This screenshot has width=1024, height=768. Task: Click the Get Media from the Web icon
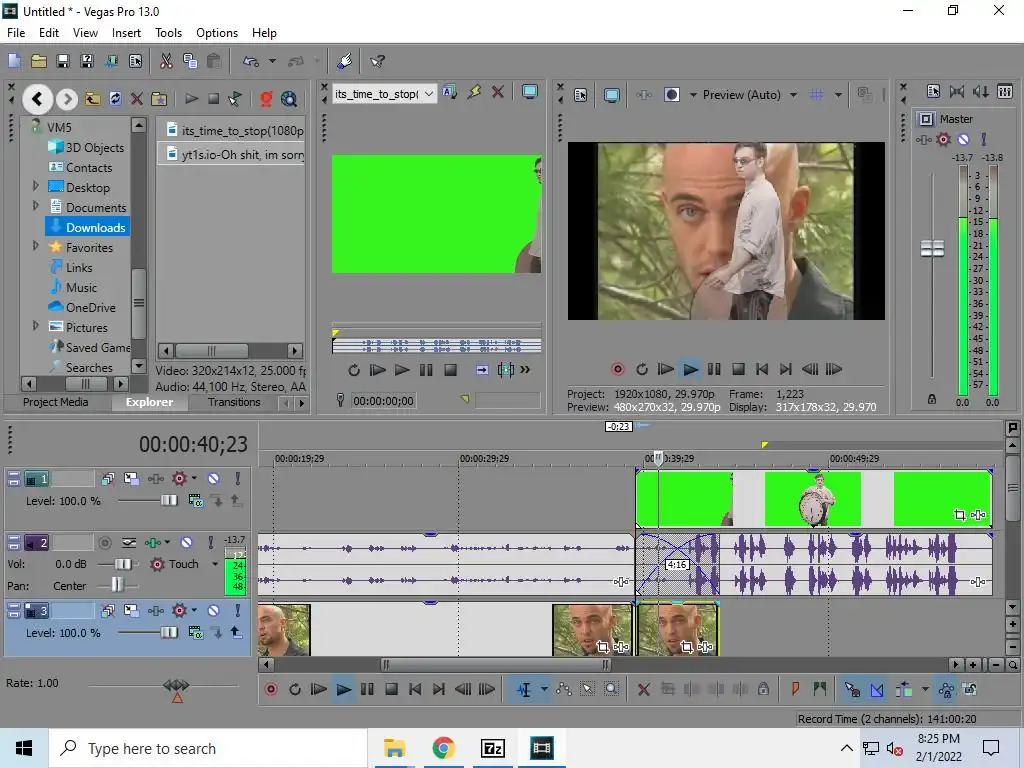pyautogui.click(x=289, y=99)
